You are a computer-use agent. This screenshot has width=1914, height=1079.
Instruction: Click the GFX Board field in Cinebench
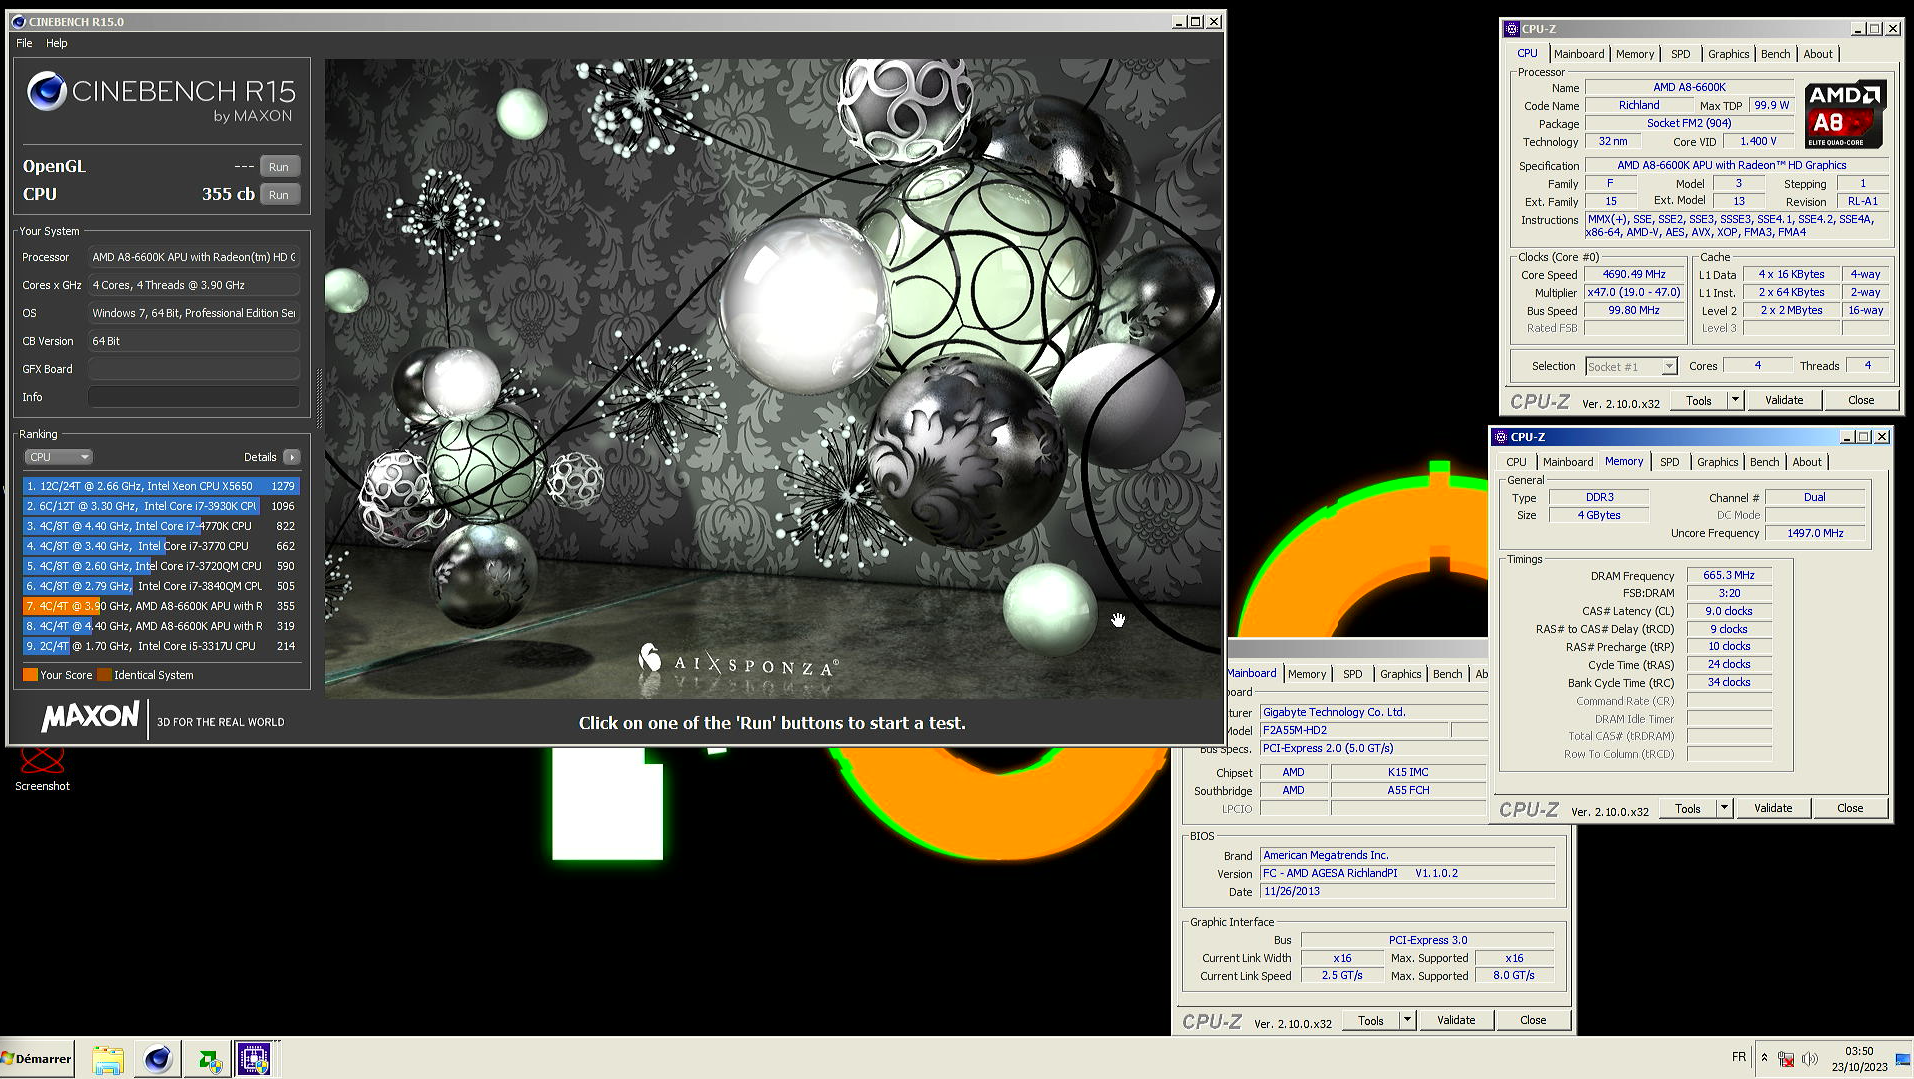194,369
